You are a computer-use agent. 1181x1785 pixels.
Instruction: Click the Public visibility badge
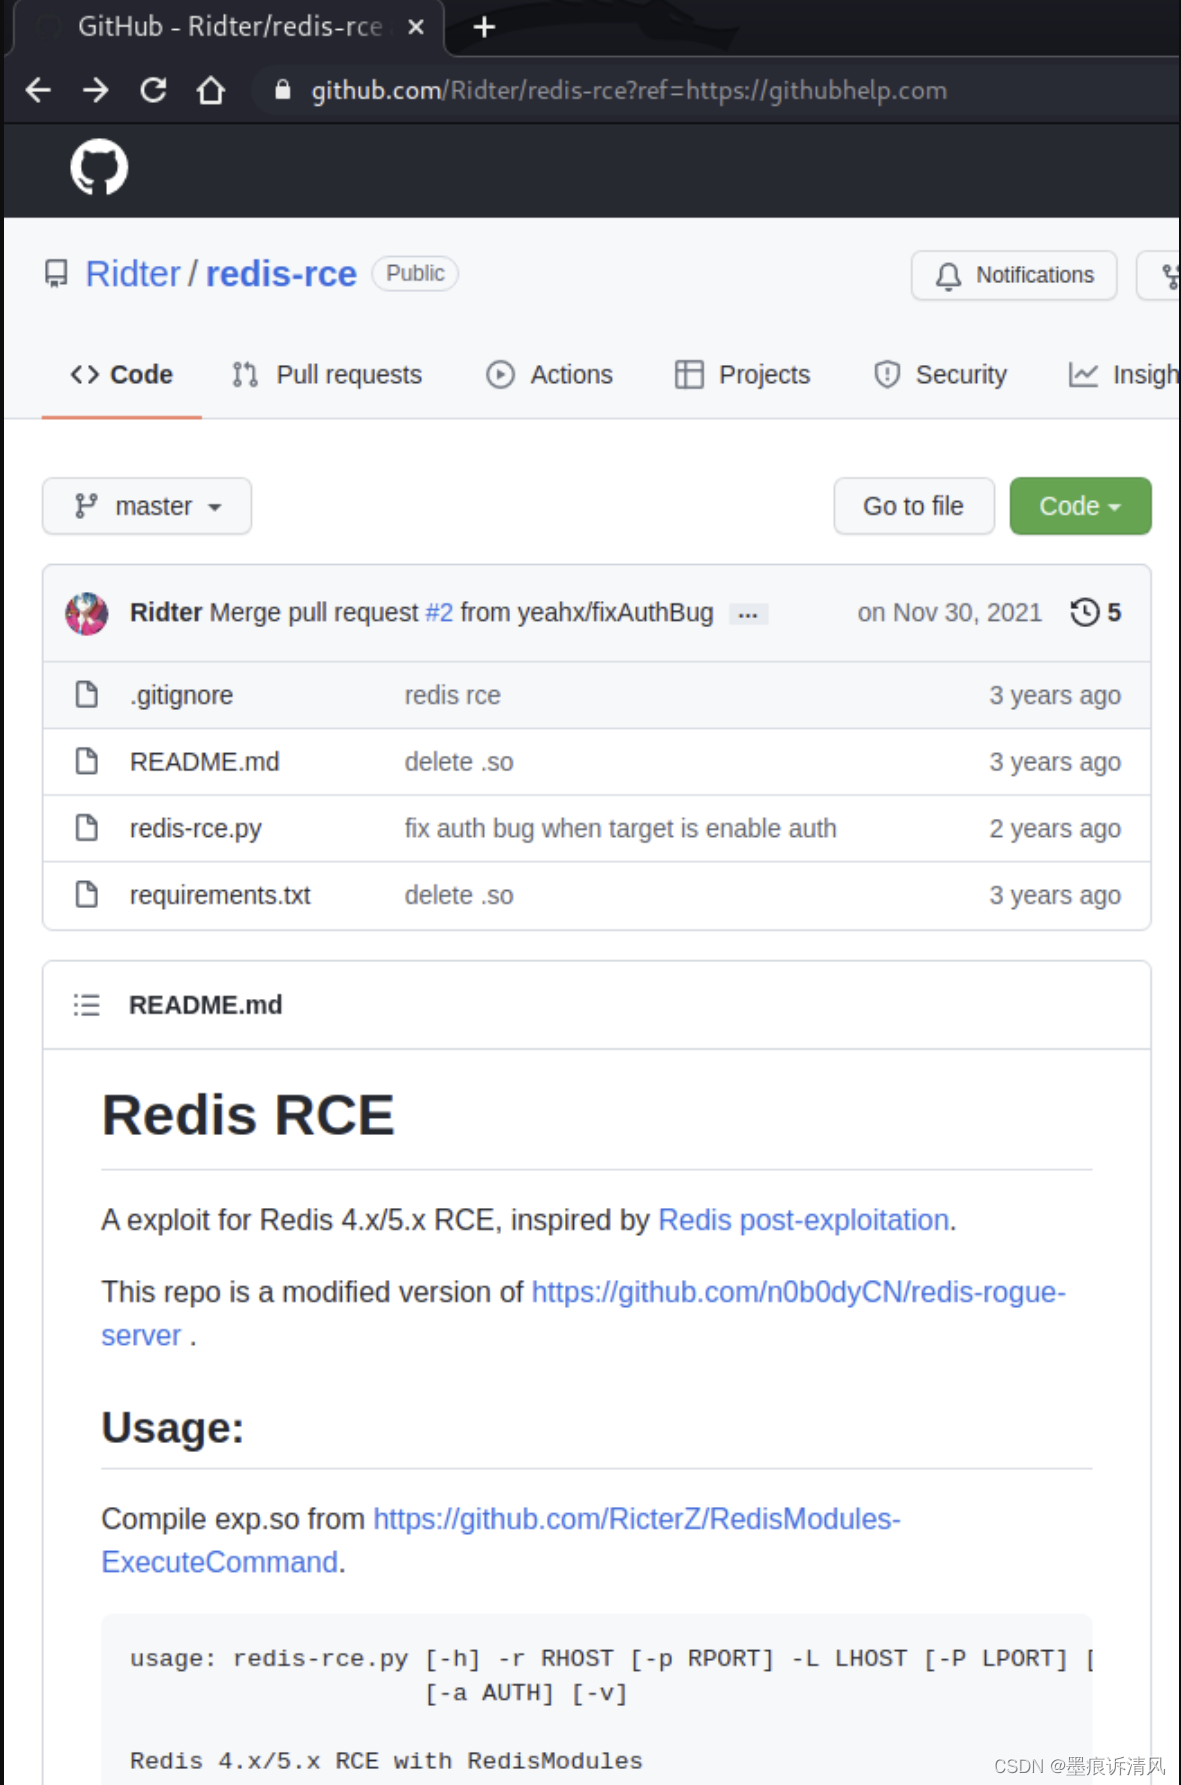[414, 273]
